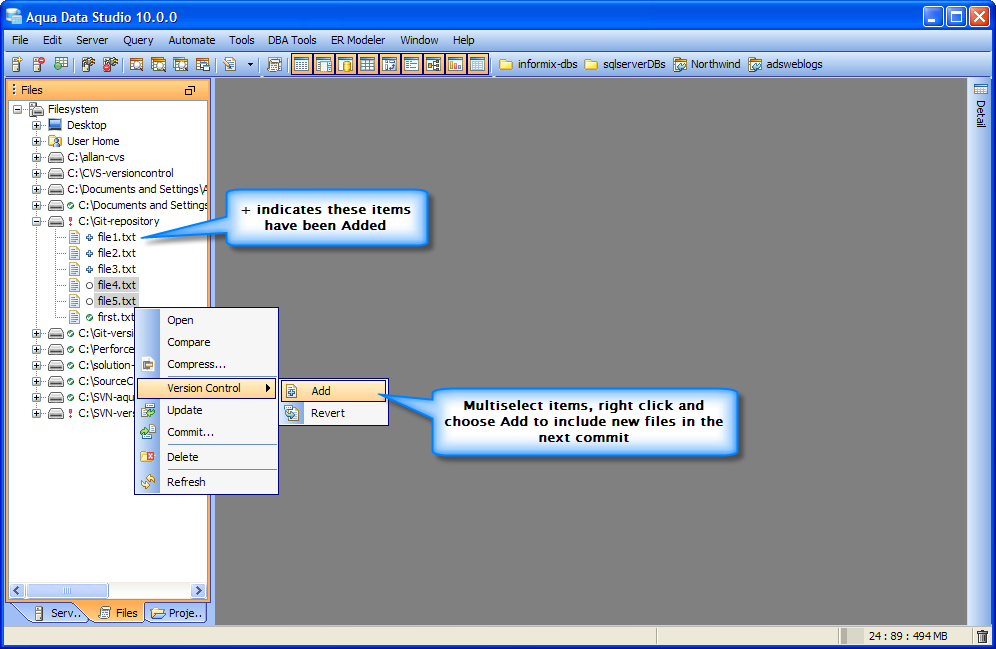996x649 pixels.
Task: Click the C:\Git-repository drive icon
Action: click(x=56, y=221)
